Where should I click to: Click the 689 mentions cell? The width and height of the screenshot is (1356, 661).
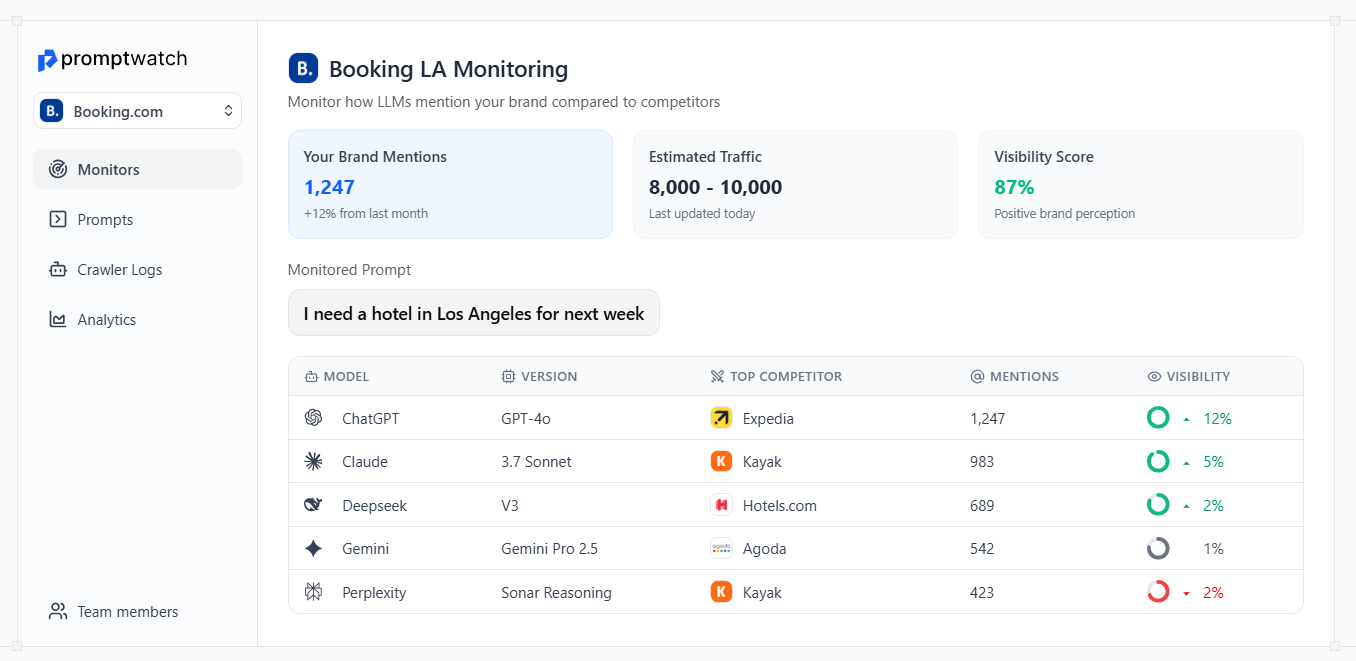click(982, 505)
